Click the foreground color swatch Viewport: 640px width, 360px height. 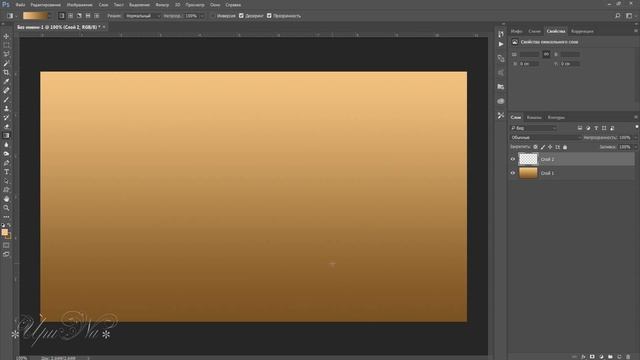click(4, 232)
